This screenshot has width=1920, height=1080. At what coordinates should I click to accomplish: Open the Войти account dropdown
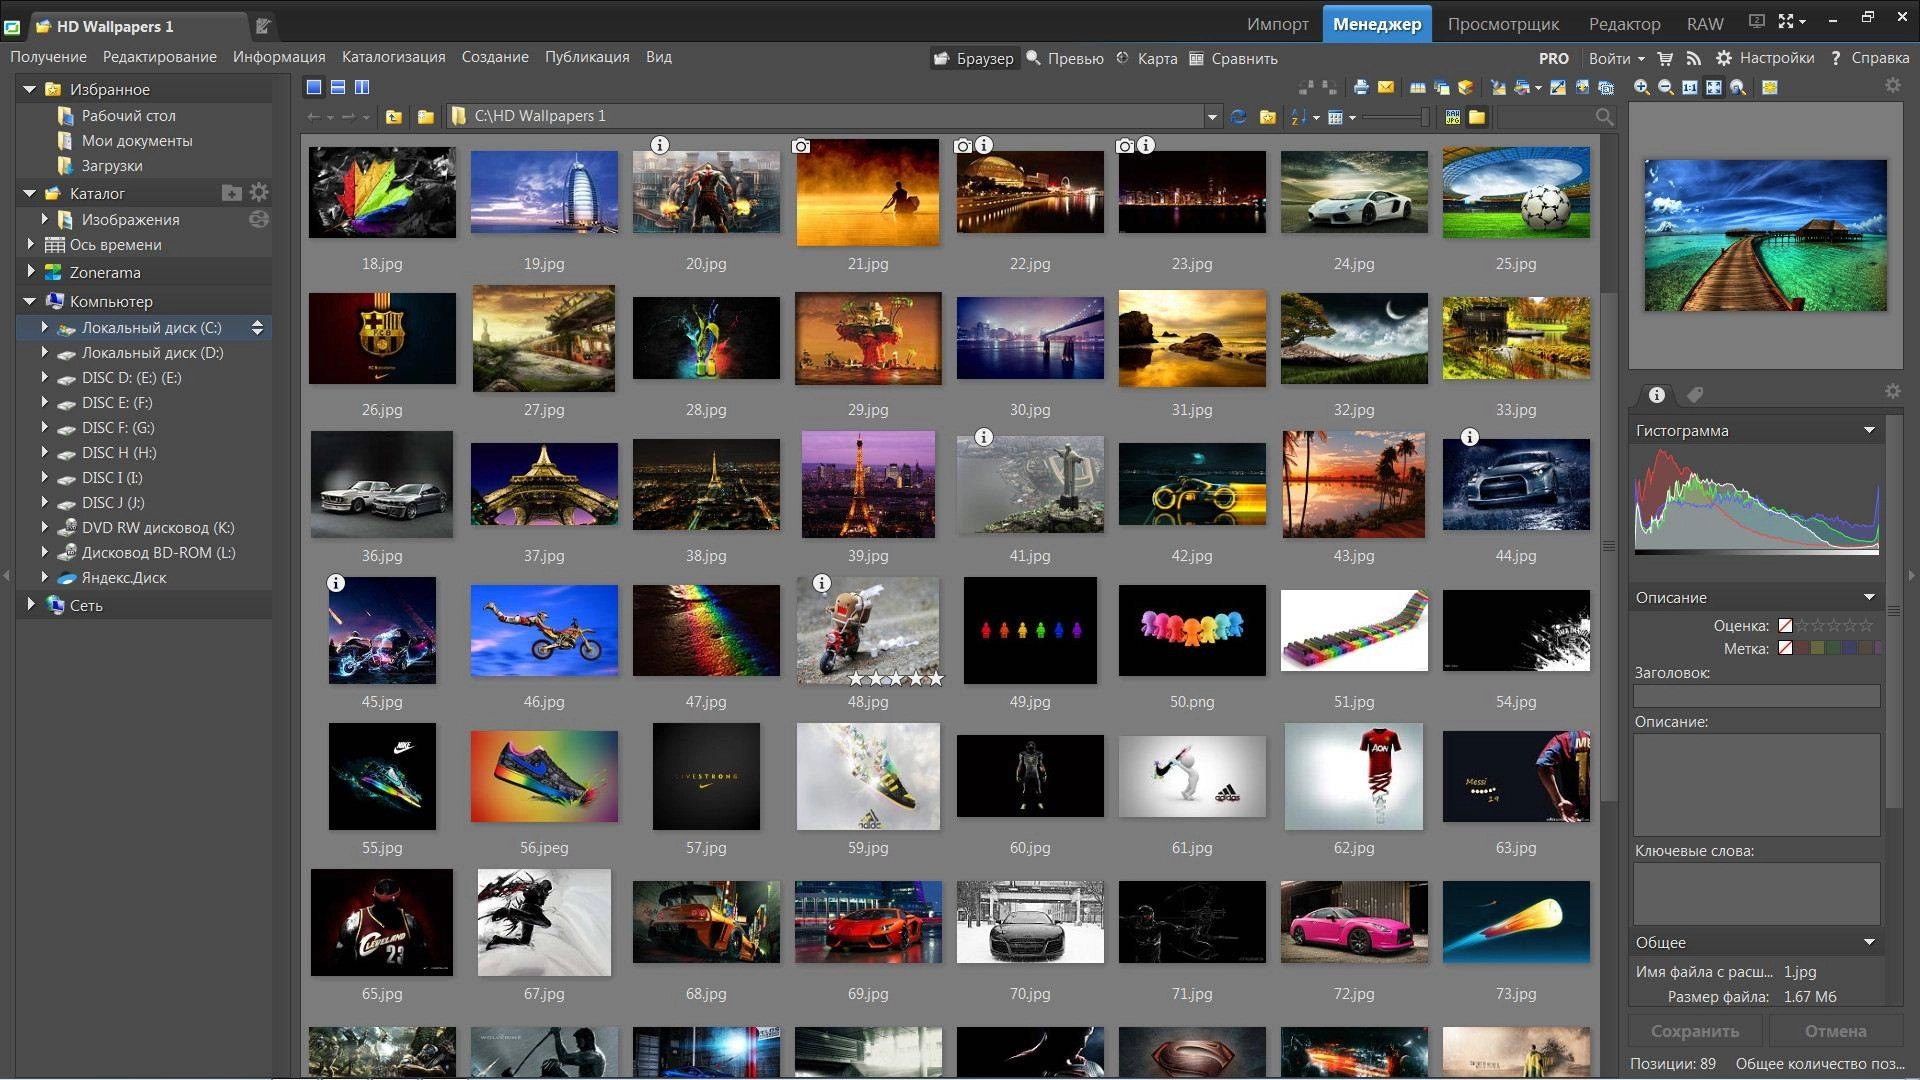1617,58
